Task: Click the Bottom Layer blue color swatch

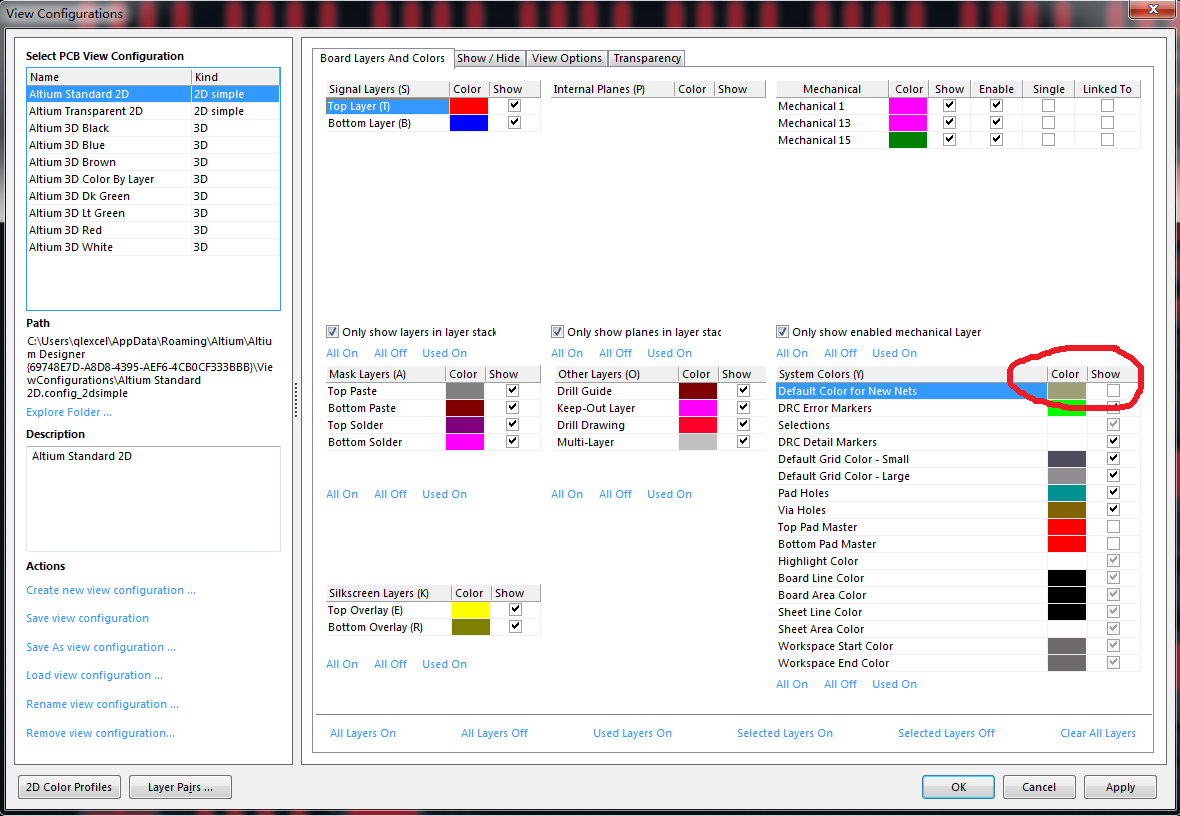Action: pyautogui.click(x=469, y=123)
